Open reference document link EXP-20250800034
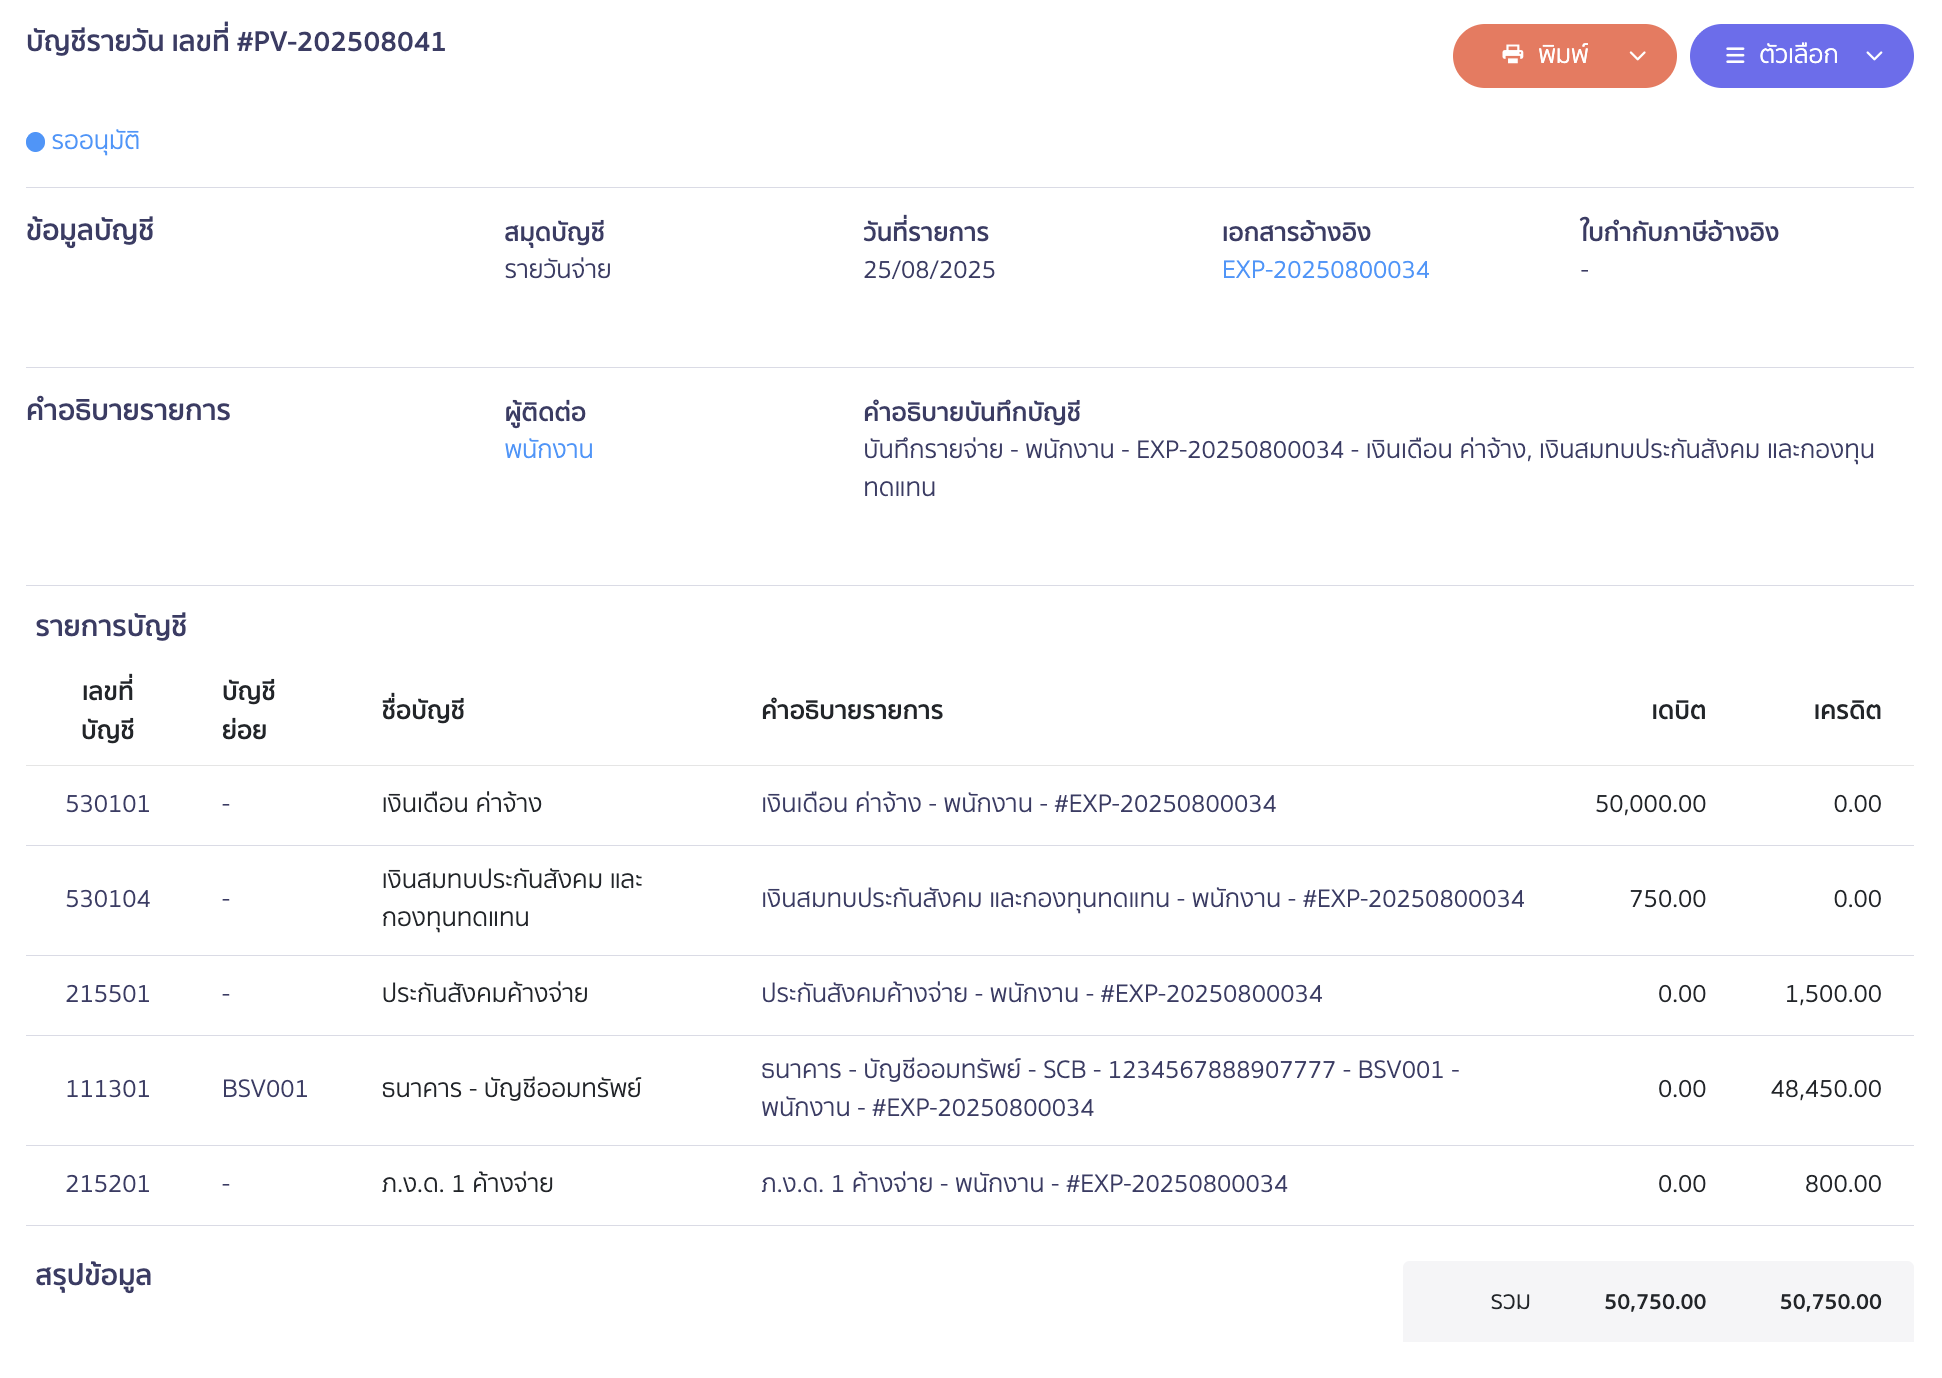 1325,270
